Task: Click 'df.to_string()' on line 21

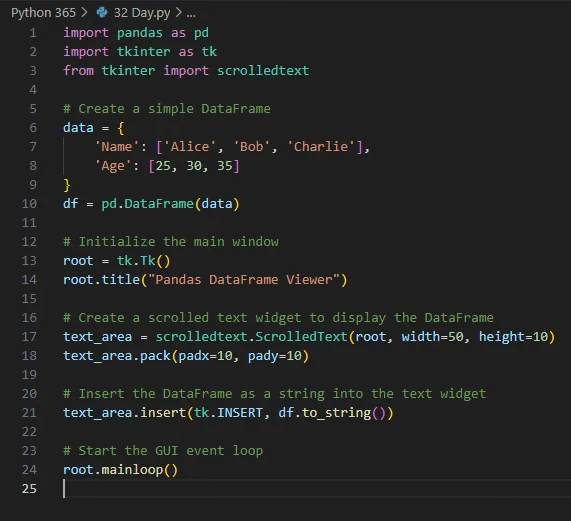Action: coord(332,413)
